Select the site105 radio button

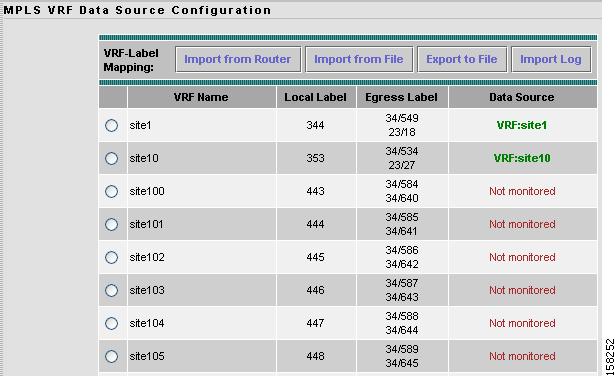point(111,356)
